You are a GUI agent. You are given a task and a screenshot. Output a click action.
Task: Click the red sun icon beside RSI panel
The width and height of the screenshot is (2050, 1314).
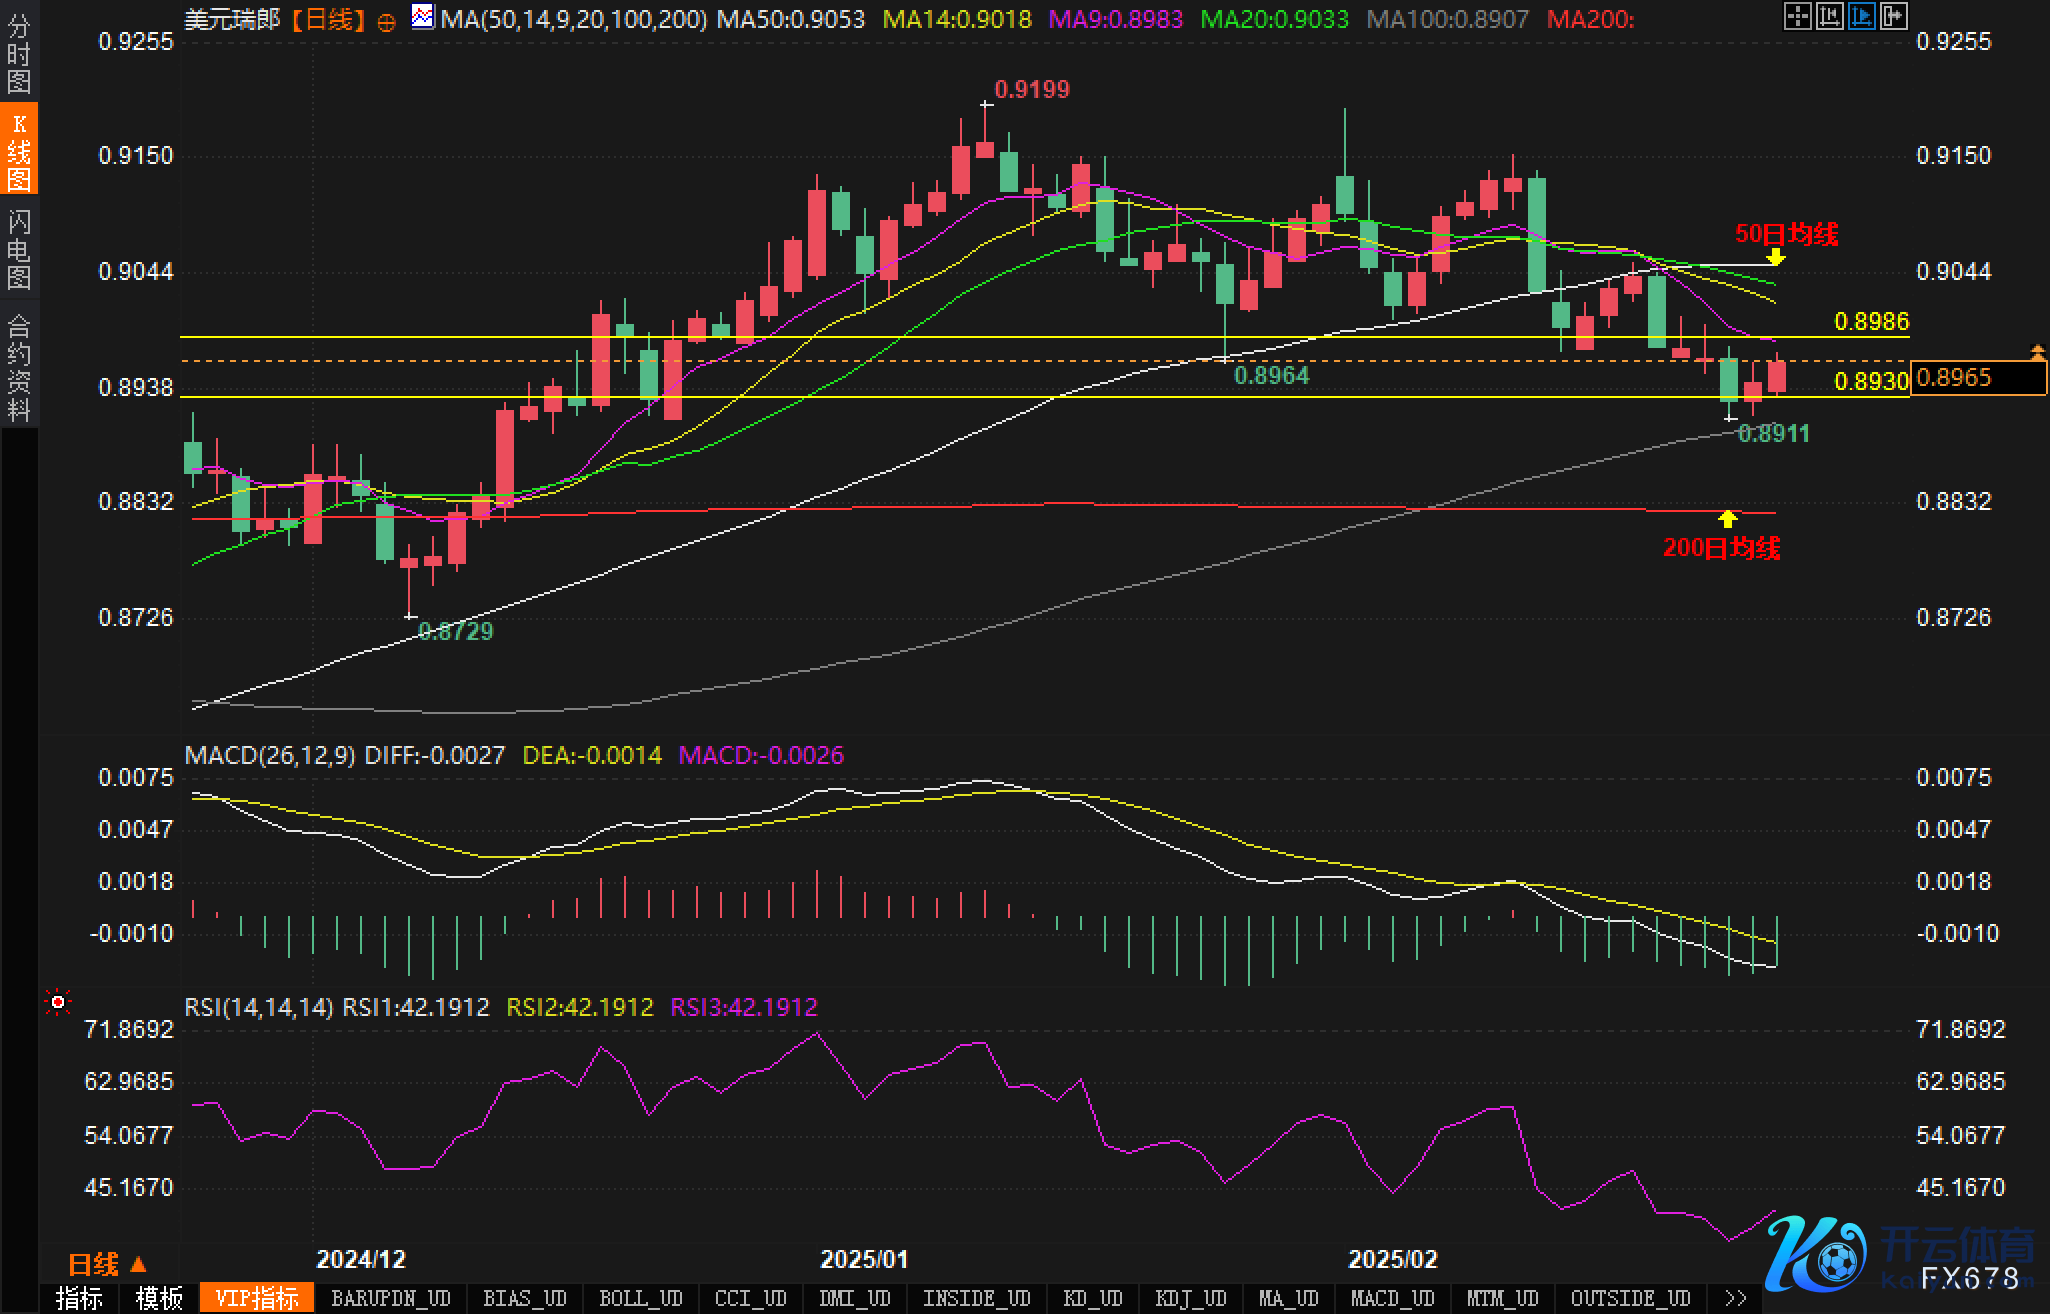(x=58, y=1002)
